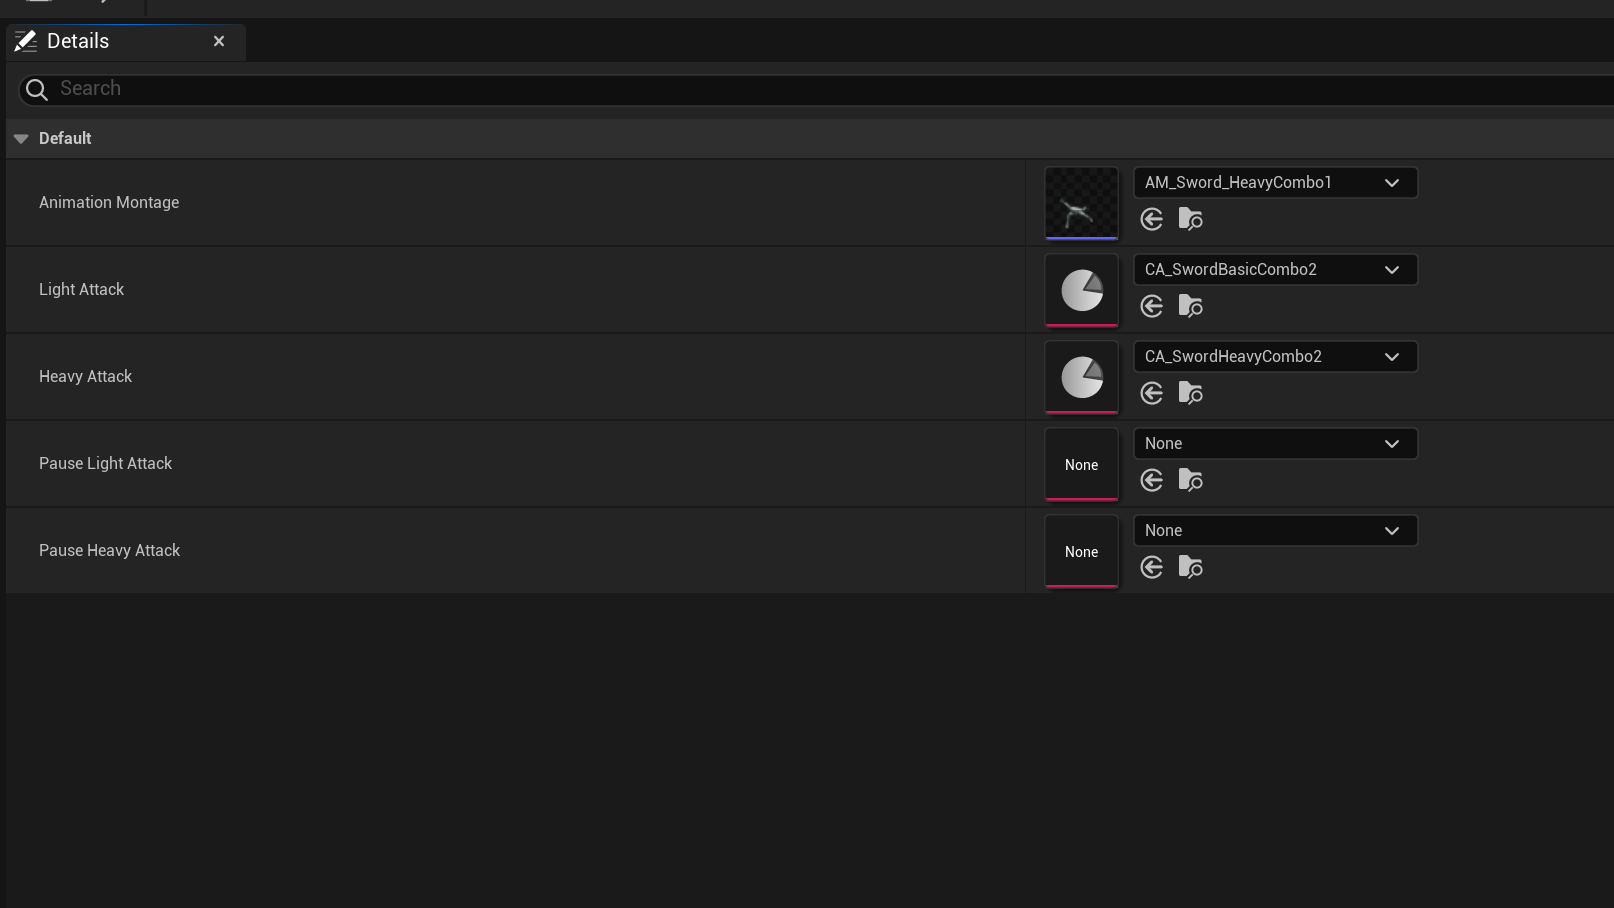Use selected asset for Pause Light Attack
This screenshot has width=1614, height=908.
(x=1152, y=480)
